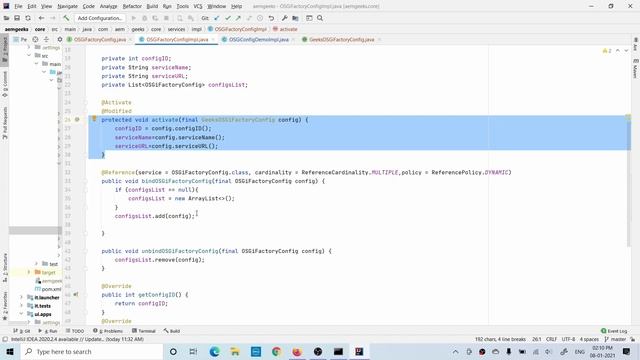This screenshot has width=640, height=360.
Task: Open Project panel gear options
Action: [60, 40]
